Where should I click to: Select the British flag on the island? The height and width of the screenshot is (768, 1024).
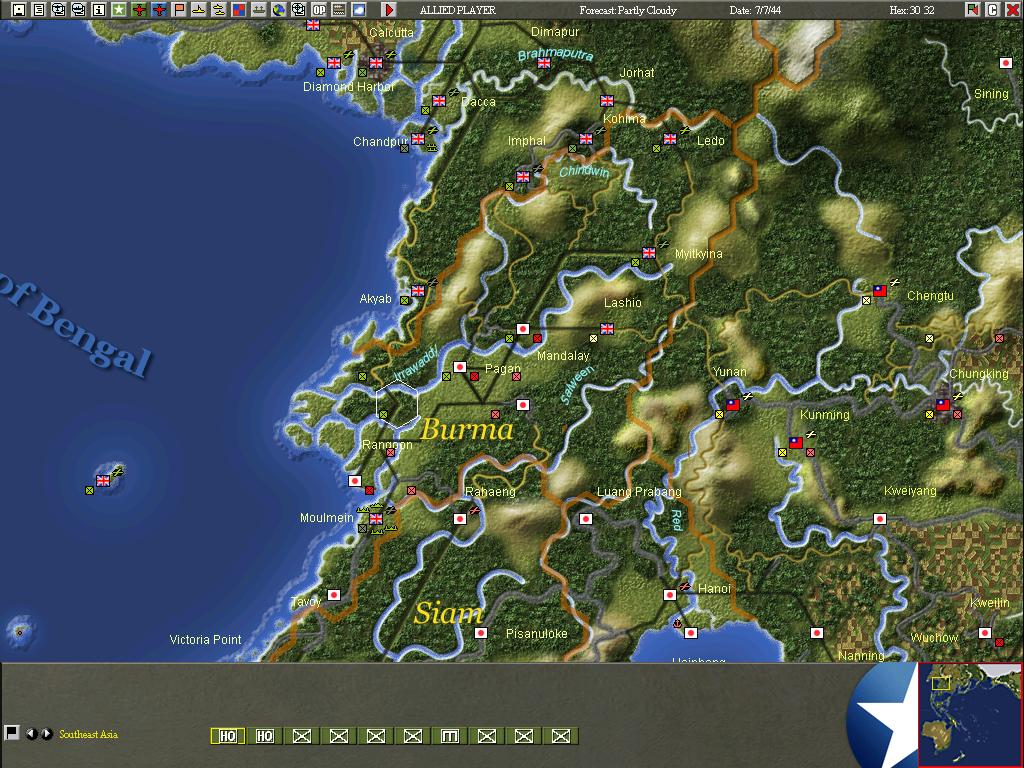pos(103,481)
